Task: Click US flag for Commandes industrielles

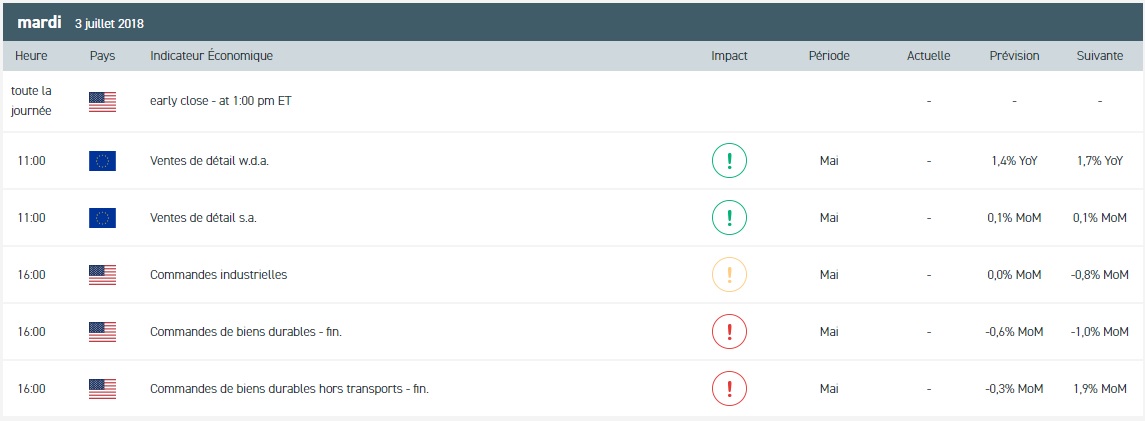Action: tap(102, 275)
